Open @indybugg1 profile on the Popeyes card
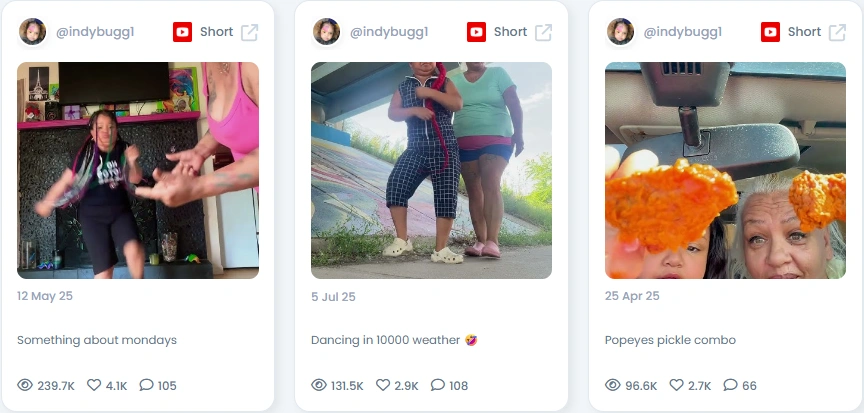Screen dimensions: 864x413 click(683, 32)
